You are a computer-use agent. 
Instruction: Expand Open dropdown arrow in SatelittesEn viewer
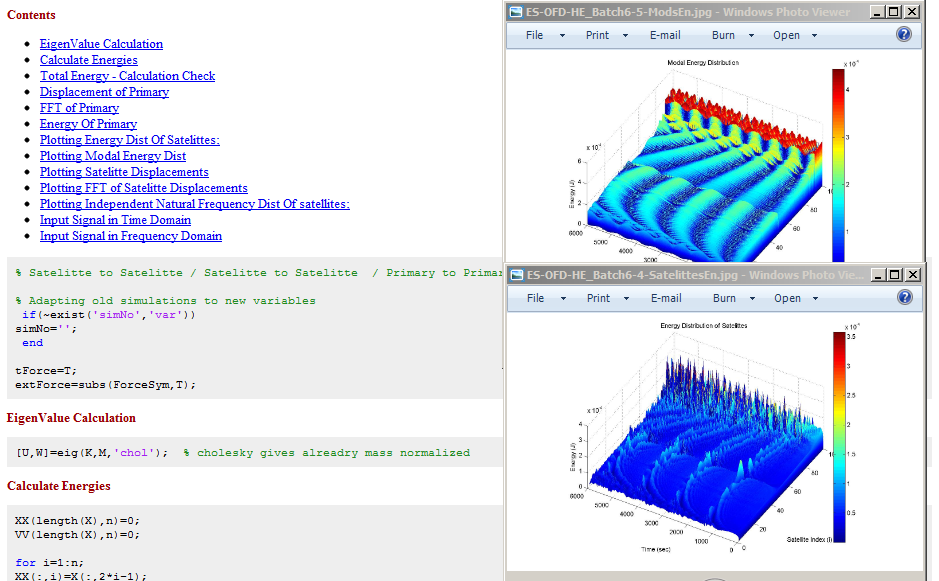[x=815, y=299]
